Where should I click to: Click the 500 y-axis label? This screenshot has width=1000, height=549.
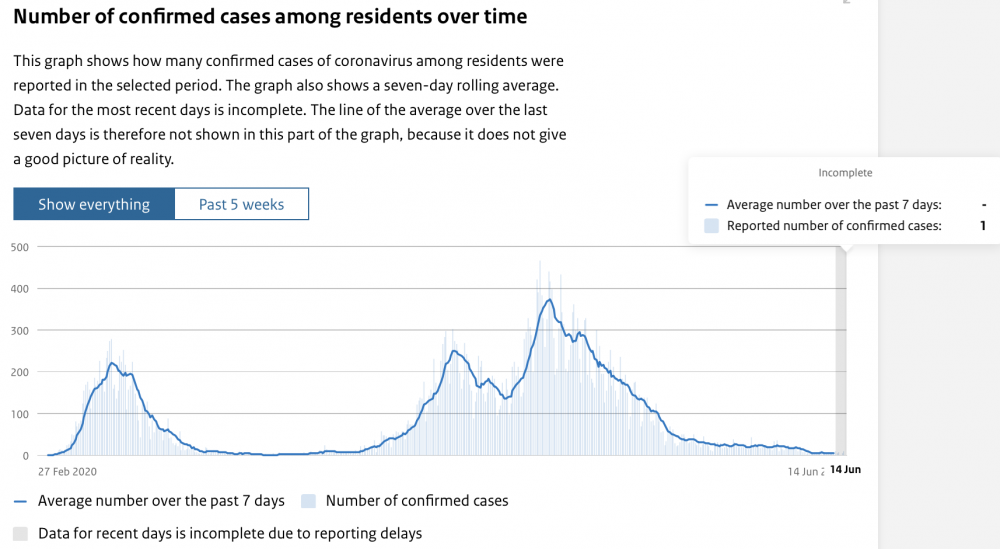coord(20,247)
